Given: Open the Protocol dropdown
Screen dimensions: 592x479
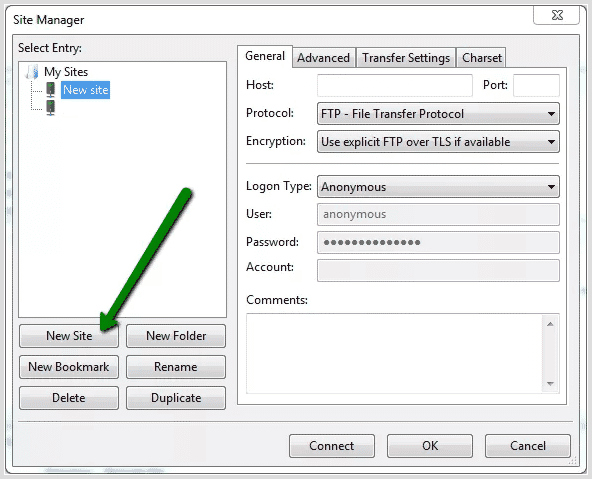Looking at the screenshot, I should point(438,114).
